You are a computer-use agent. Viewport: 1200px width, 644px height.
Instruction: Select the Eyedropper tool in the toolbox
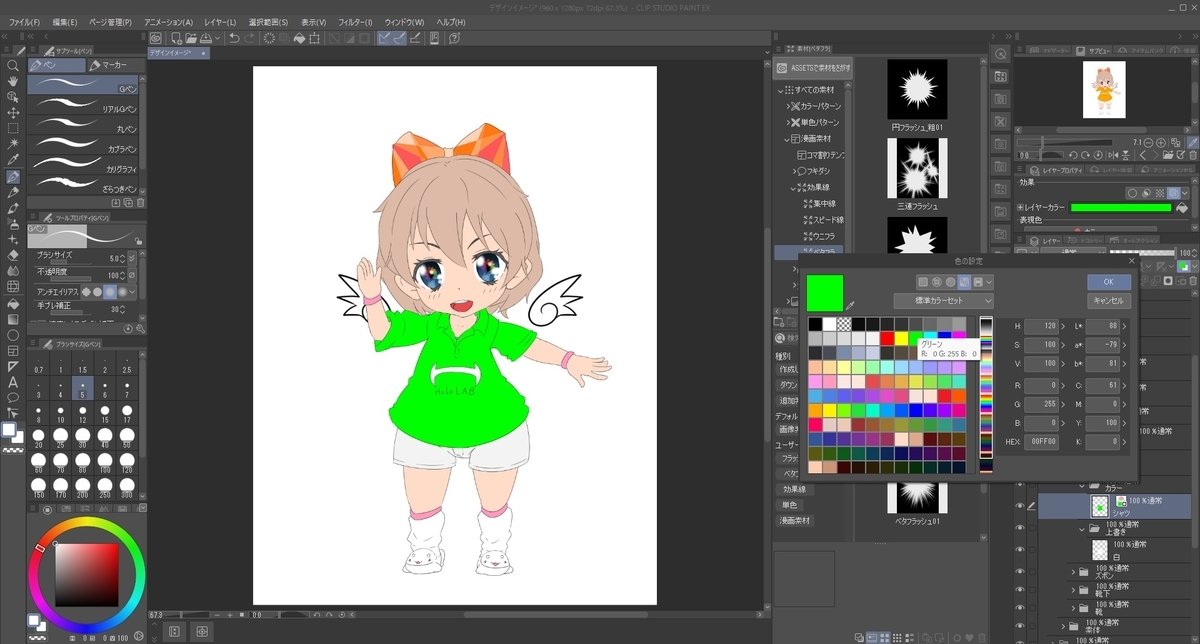click(13, 160)
